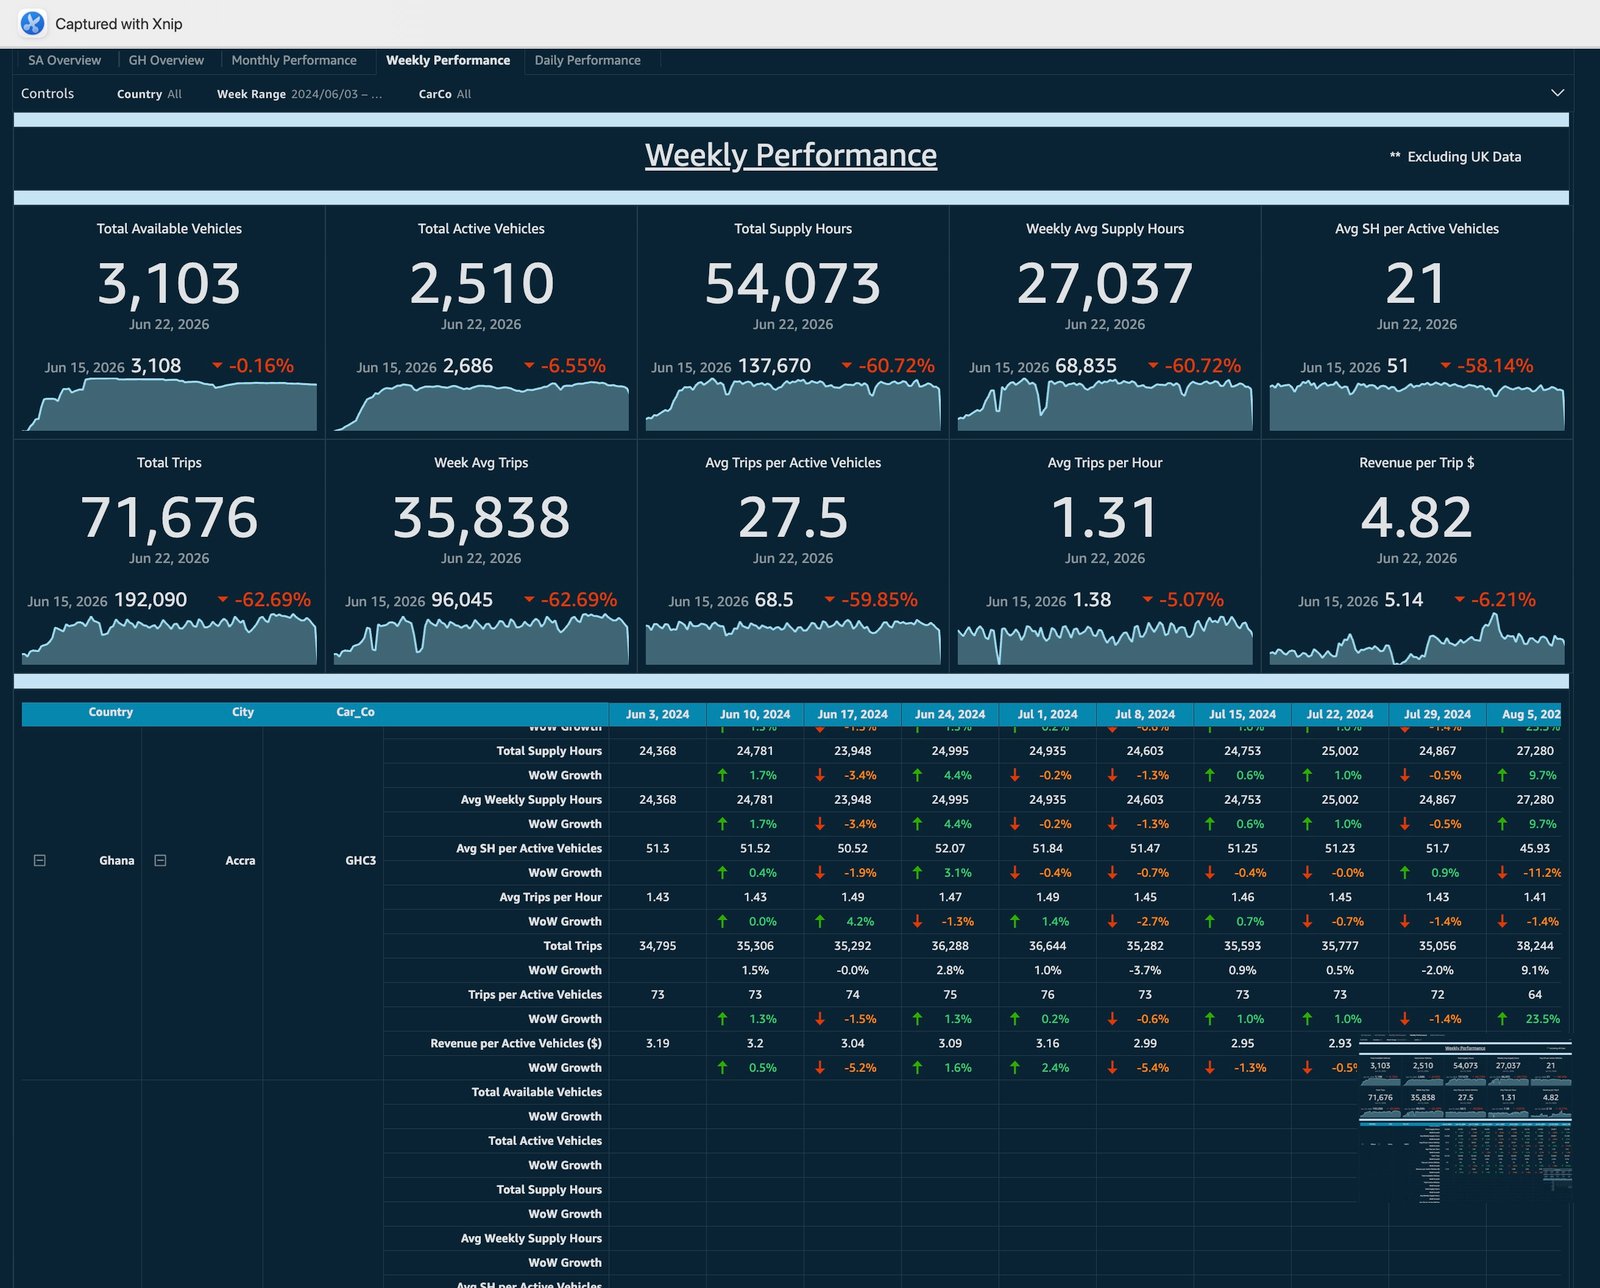The height and width of the screenshot is (1288, 1600).
Task: Switch to GH Overview tab
Action: [166, 60]
